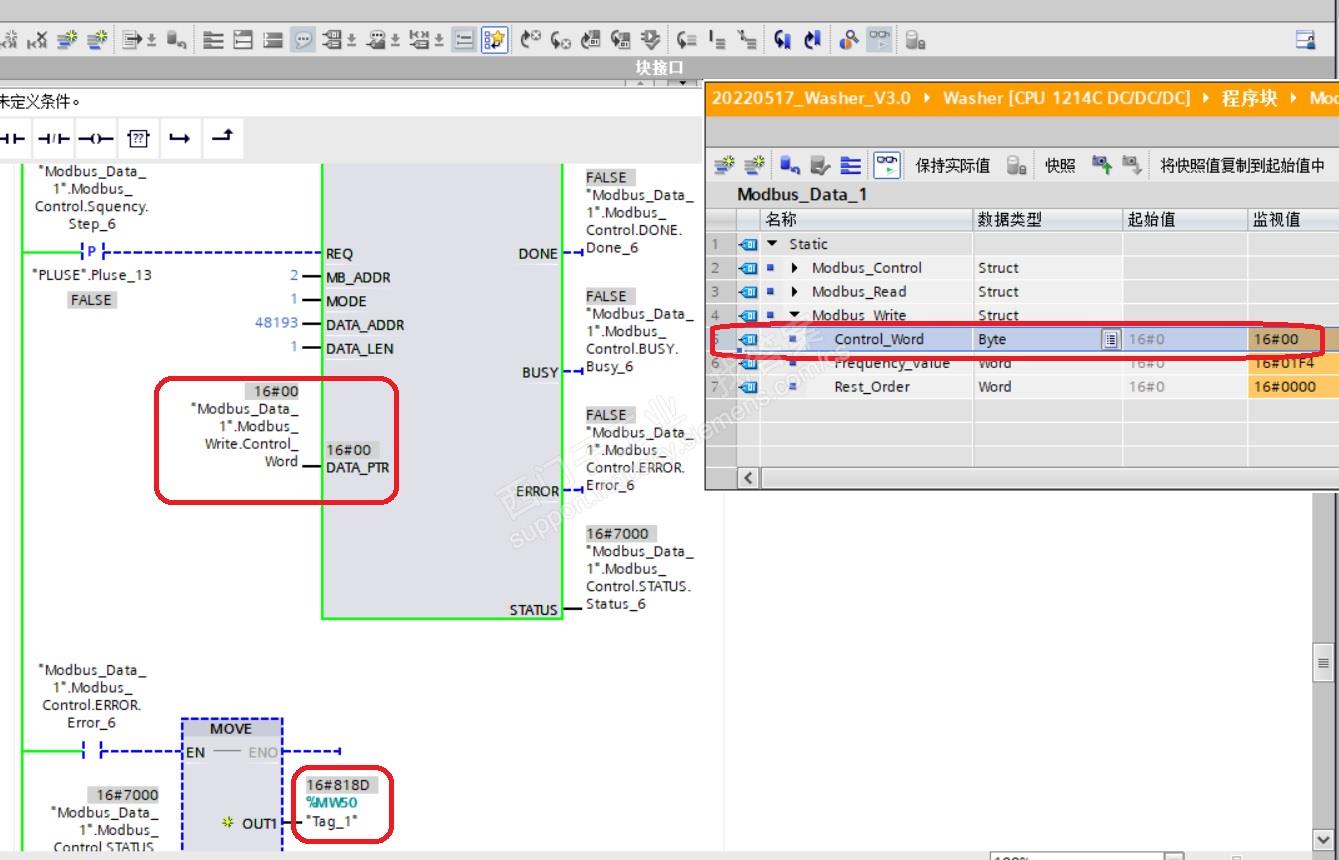
Task: Click 将快照值复制到起始值中 button
Action: [1242, 165]
